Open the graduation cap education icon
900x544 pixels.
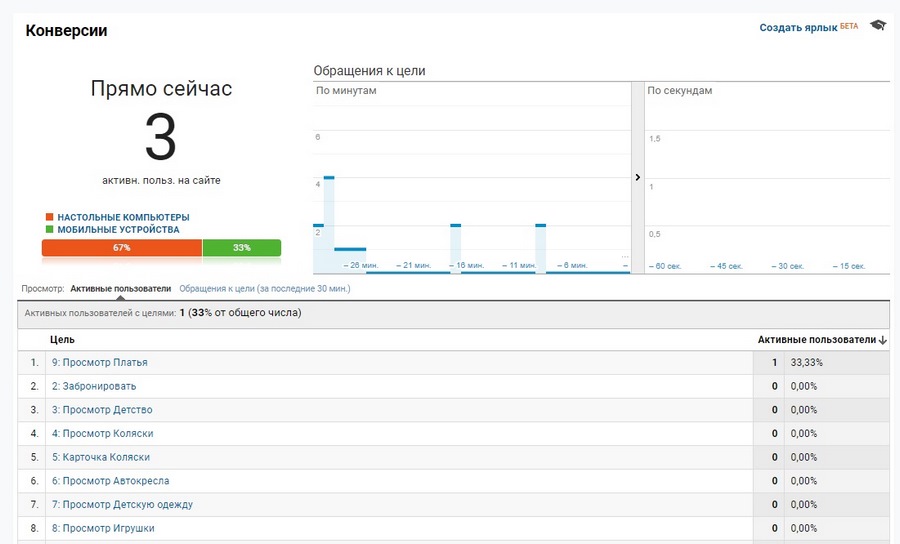[x=878, y=25]
